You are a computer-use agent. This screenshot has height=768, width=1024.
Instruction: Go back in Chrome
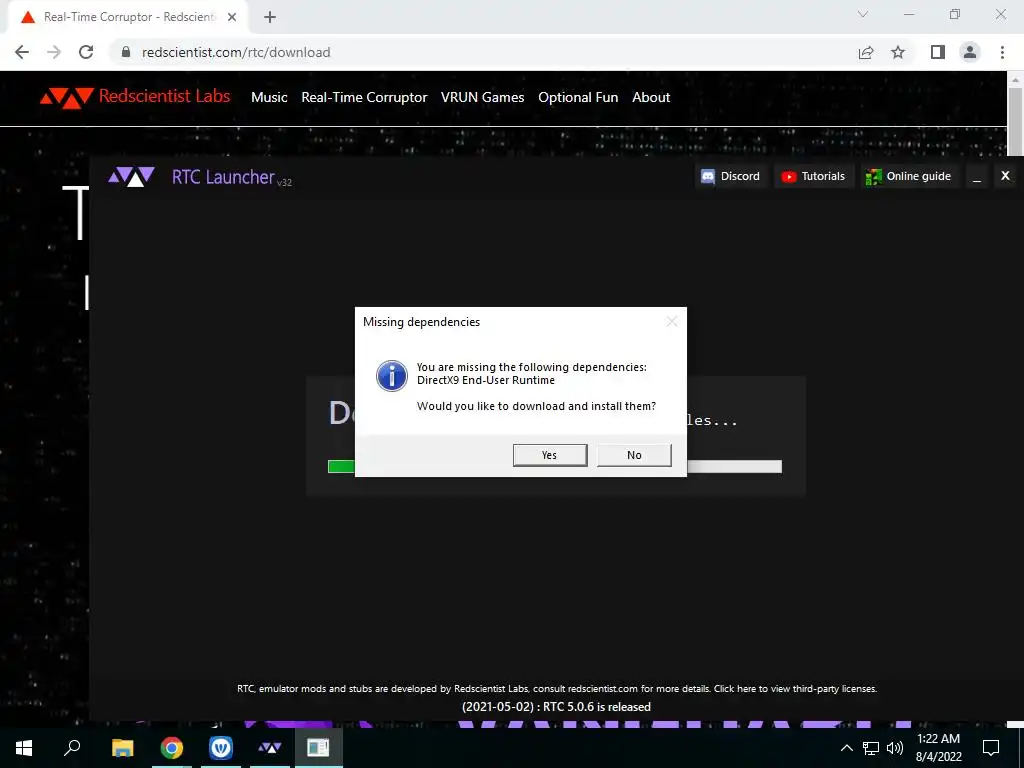(x=22, y=52)
